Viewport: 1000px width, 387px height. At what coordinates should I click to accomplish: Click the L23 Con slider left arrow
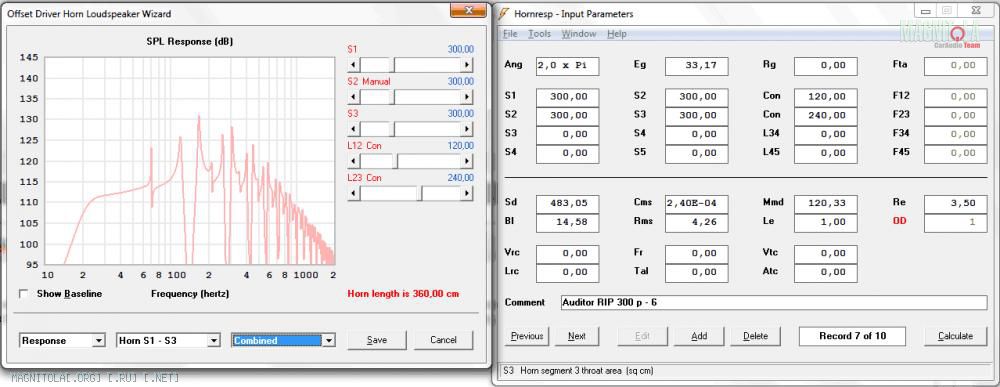(353, 193)
